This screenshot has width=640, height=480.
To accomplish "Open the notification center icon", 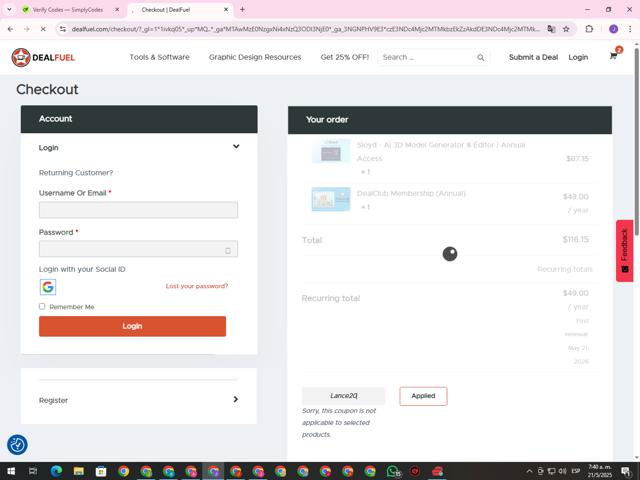I will (626, 471).
